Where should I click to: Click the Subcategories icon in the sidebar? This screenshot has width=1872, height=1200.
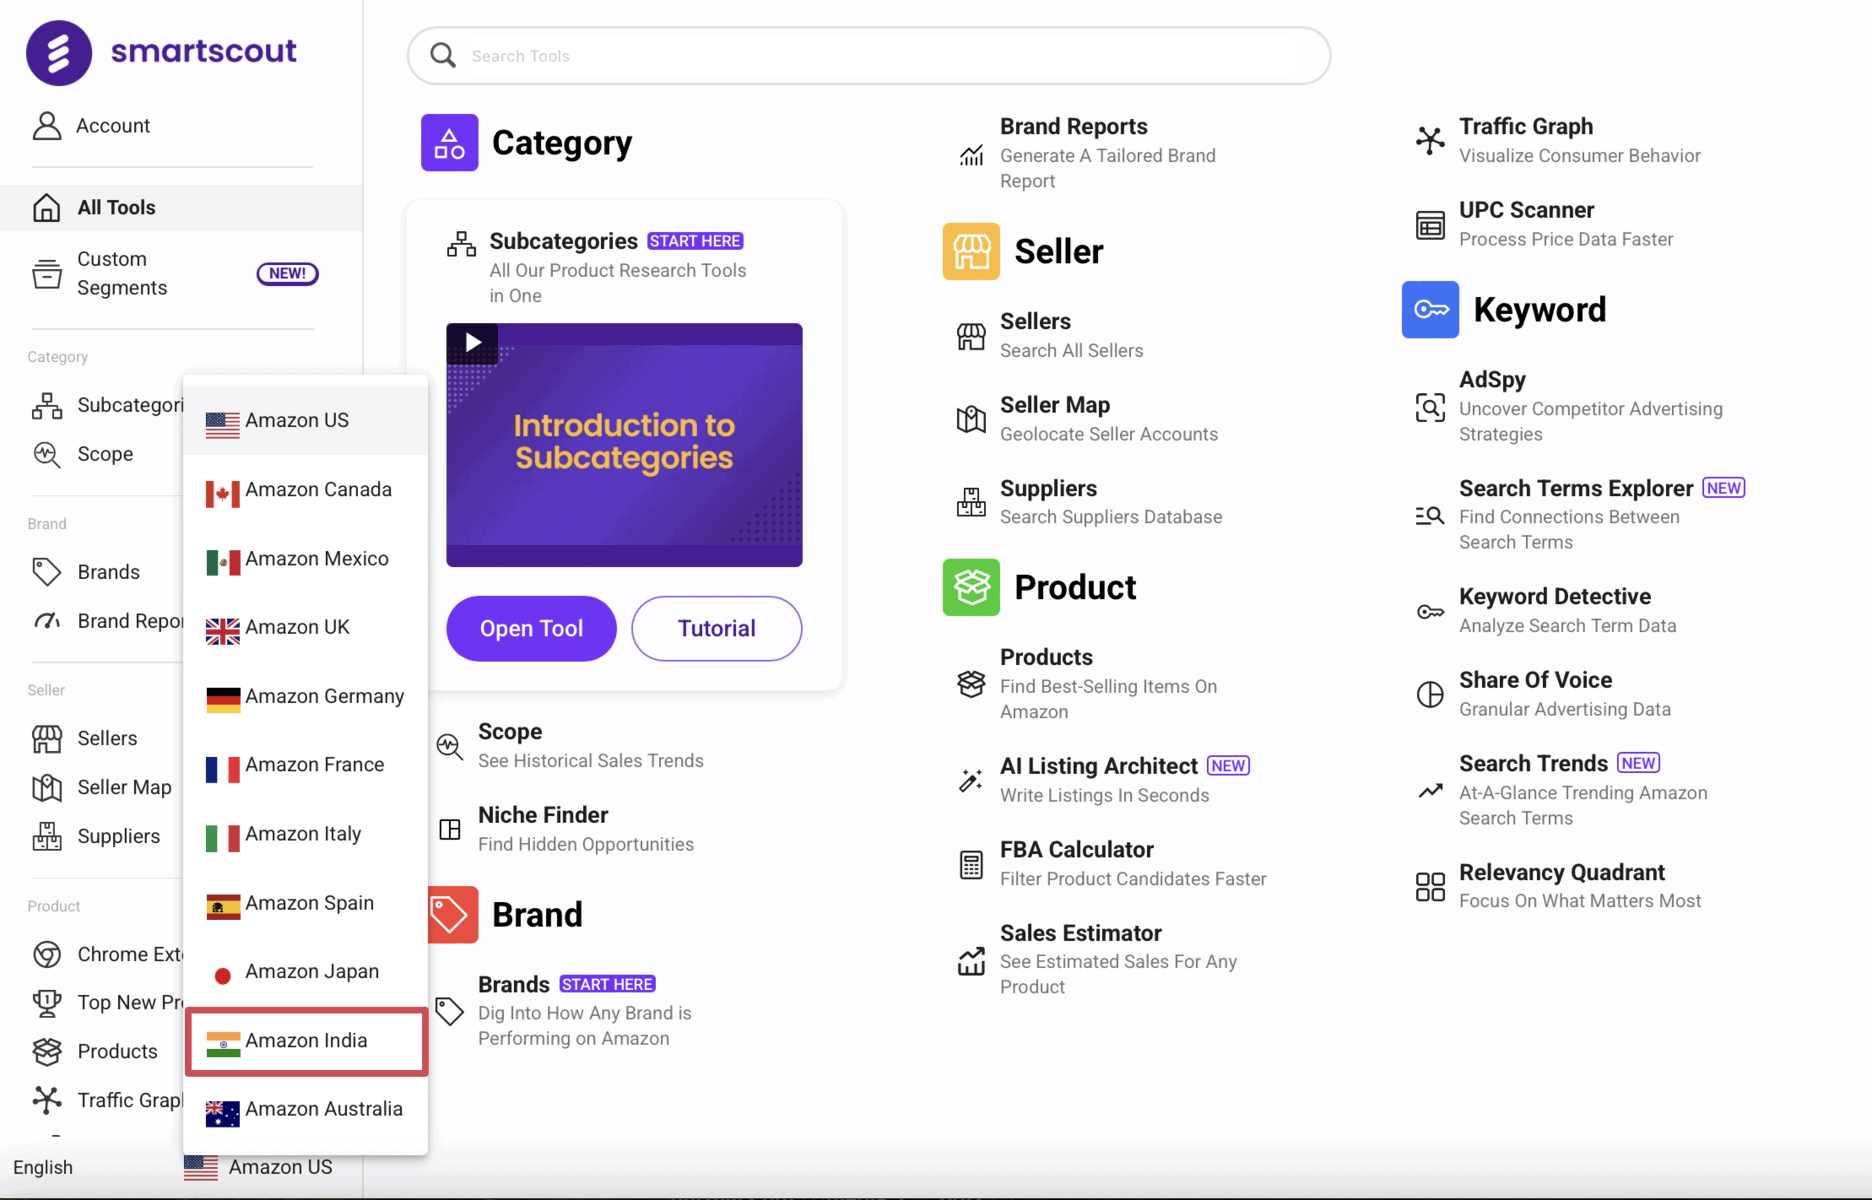tap(47, 405)
